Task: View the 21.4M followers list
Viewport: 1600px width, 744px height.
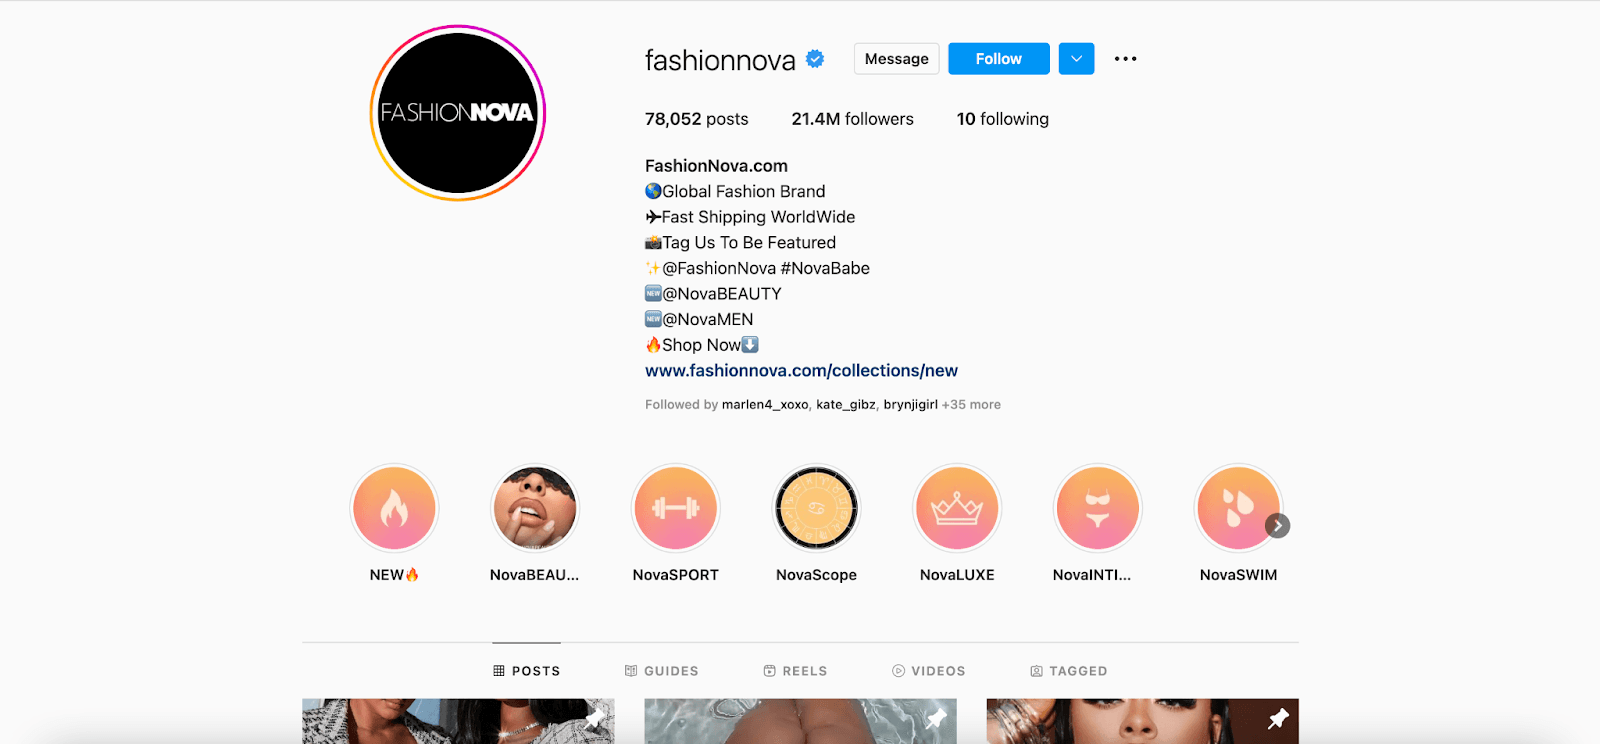Action: [852, 119]
